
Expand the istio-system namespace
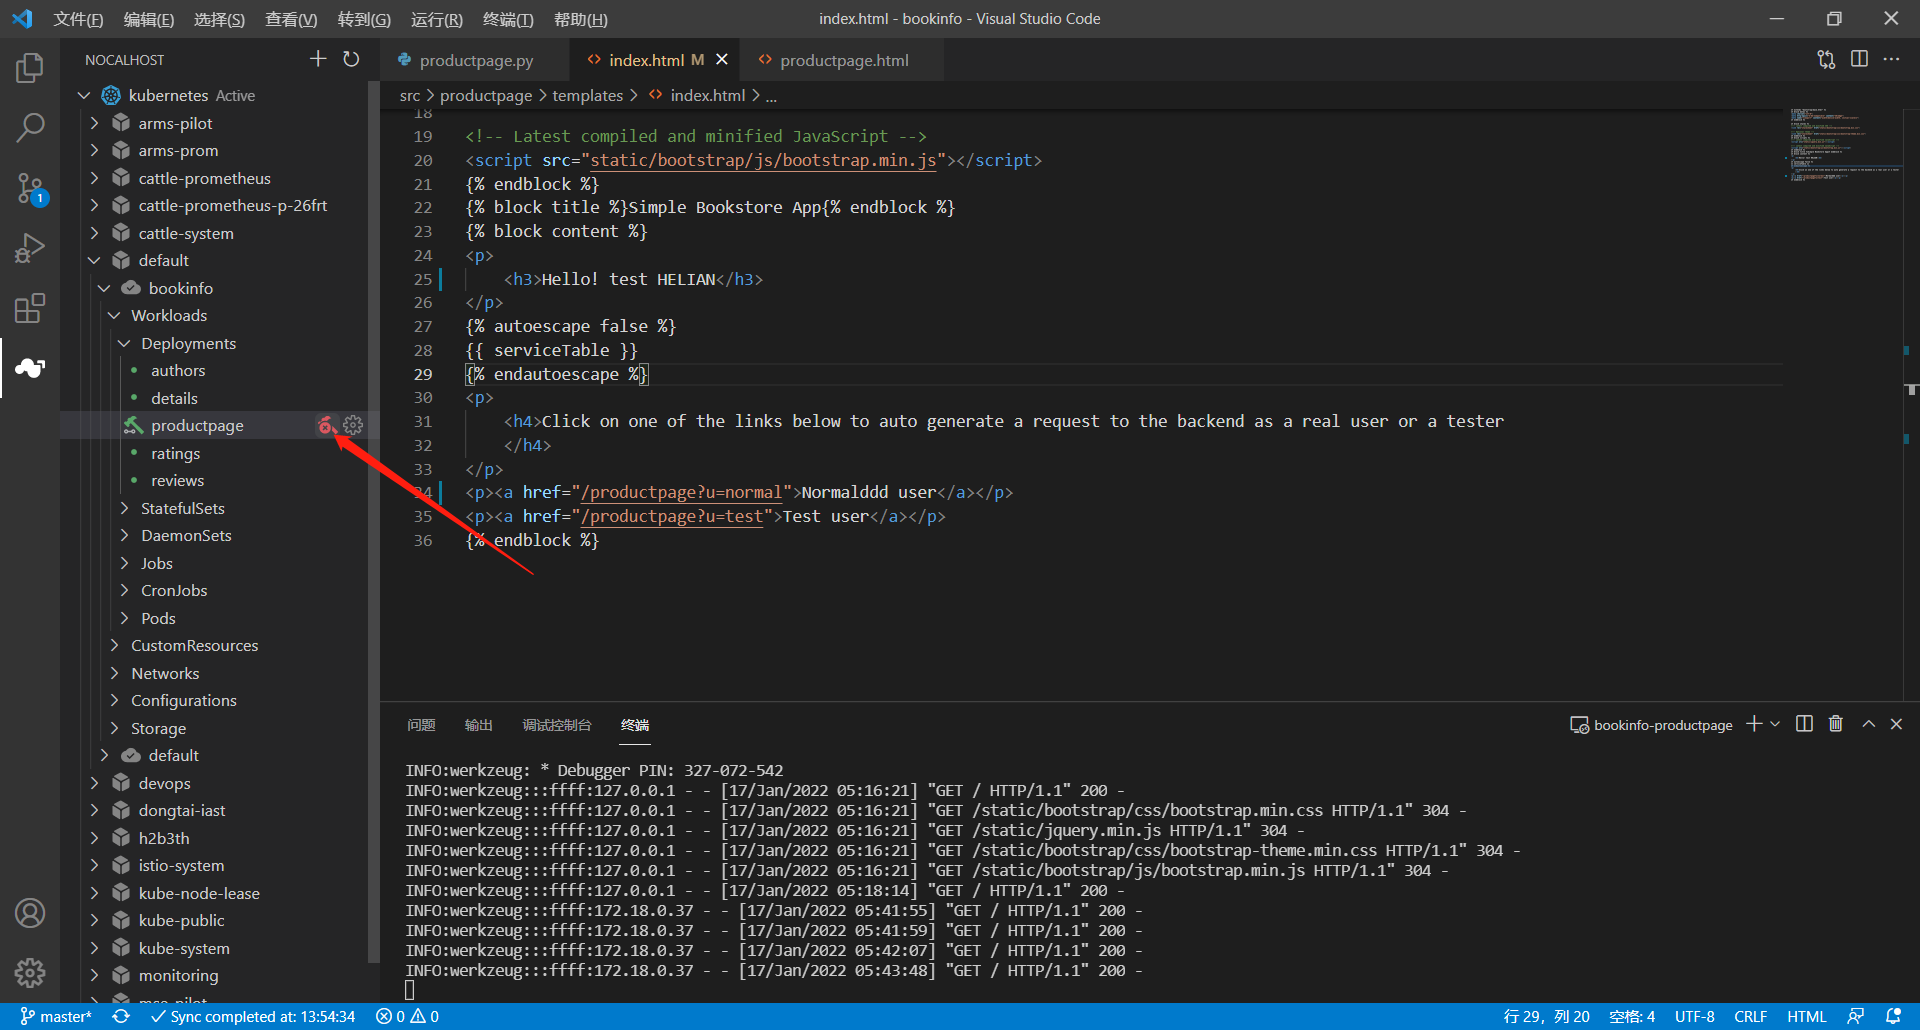coord(94,865)
